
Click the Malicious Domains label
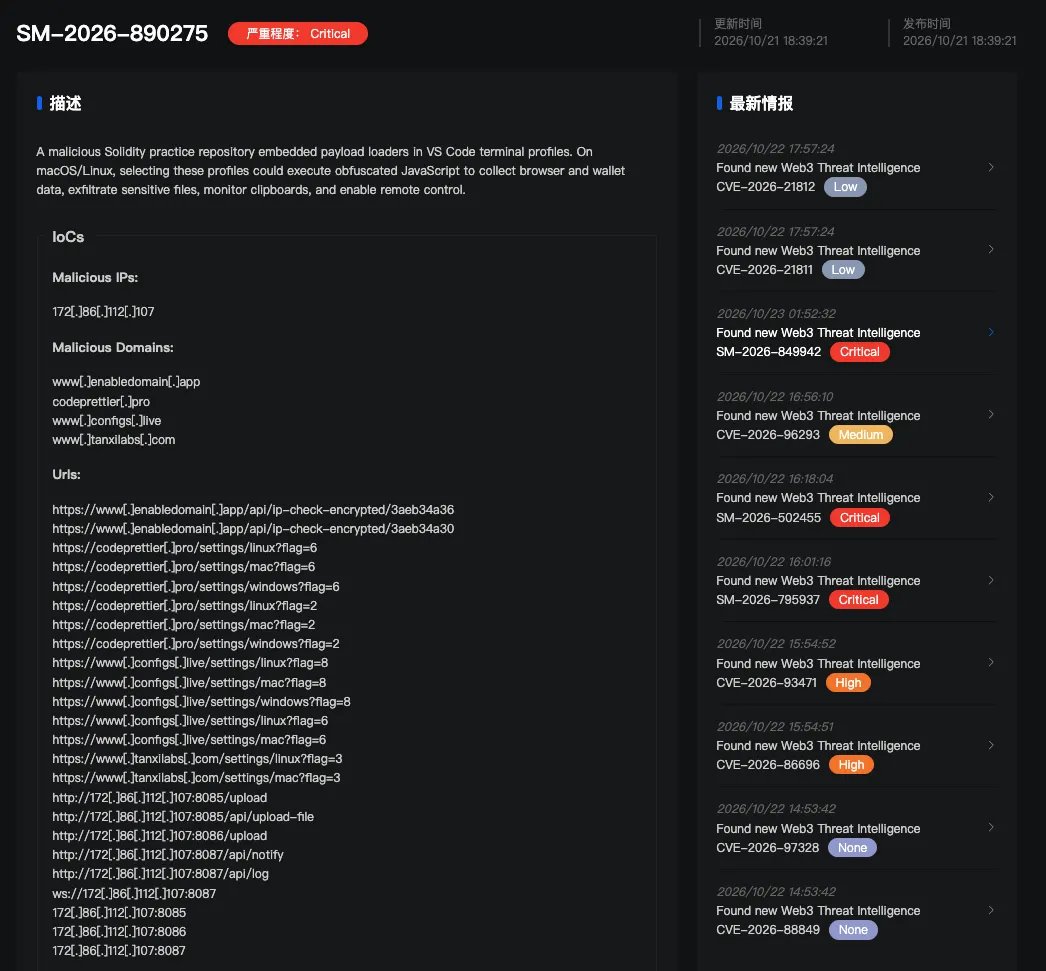click(x=113, y=347)
